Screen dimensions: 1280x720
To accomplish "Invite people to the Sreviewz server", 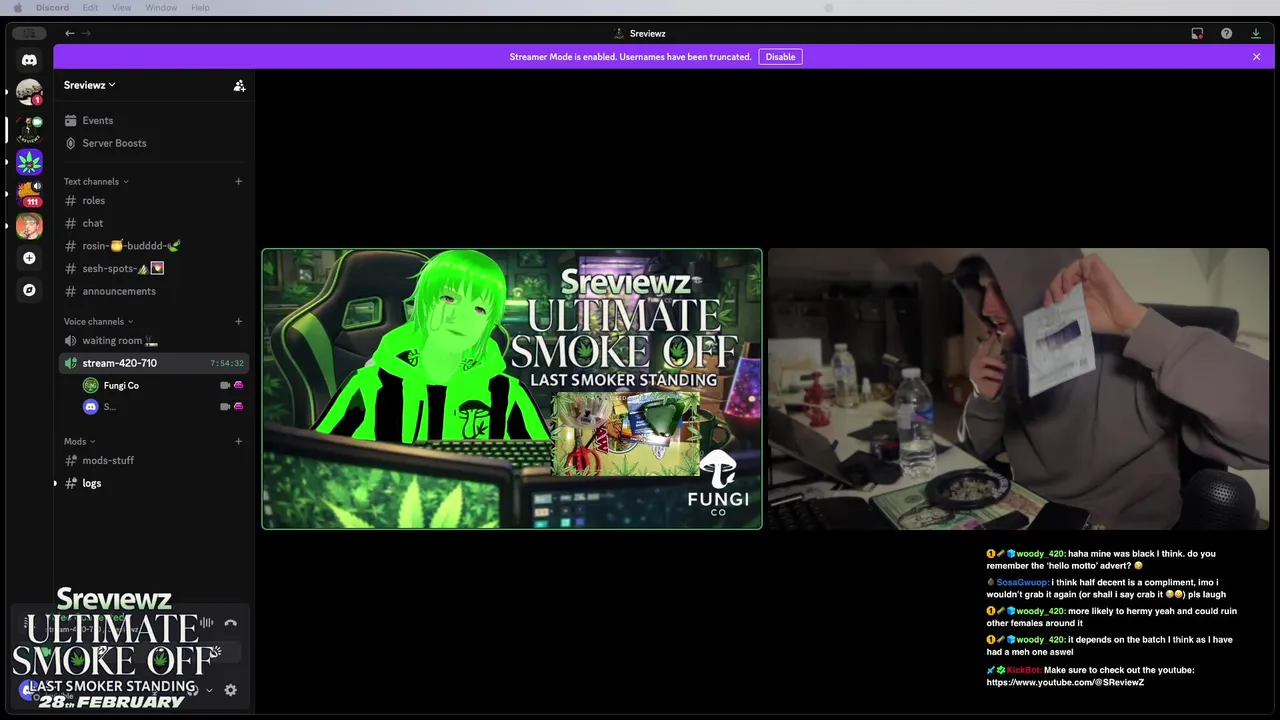I will pos(239,86).
